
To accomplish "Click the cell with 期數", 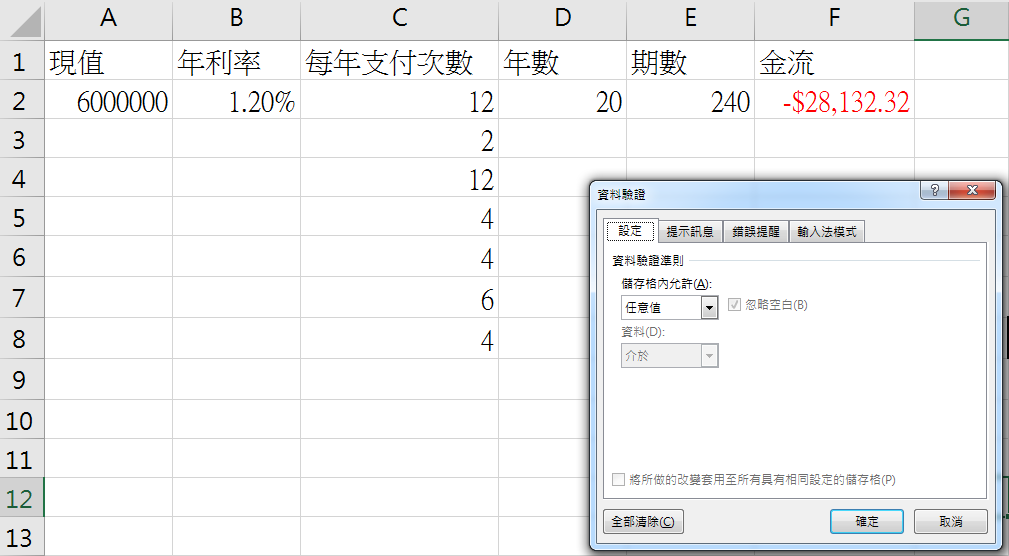I will (690, 62).
